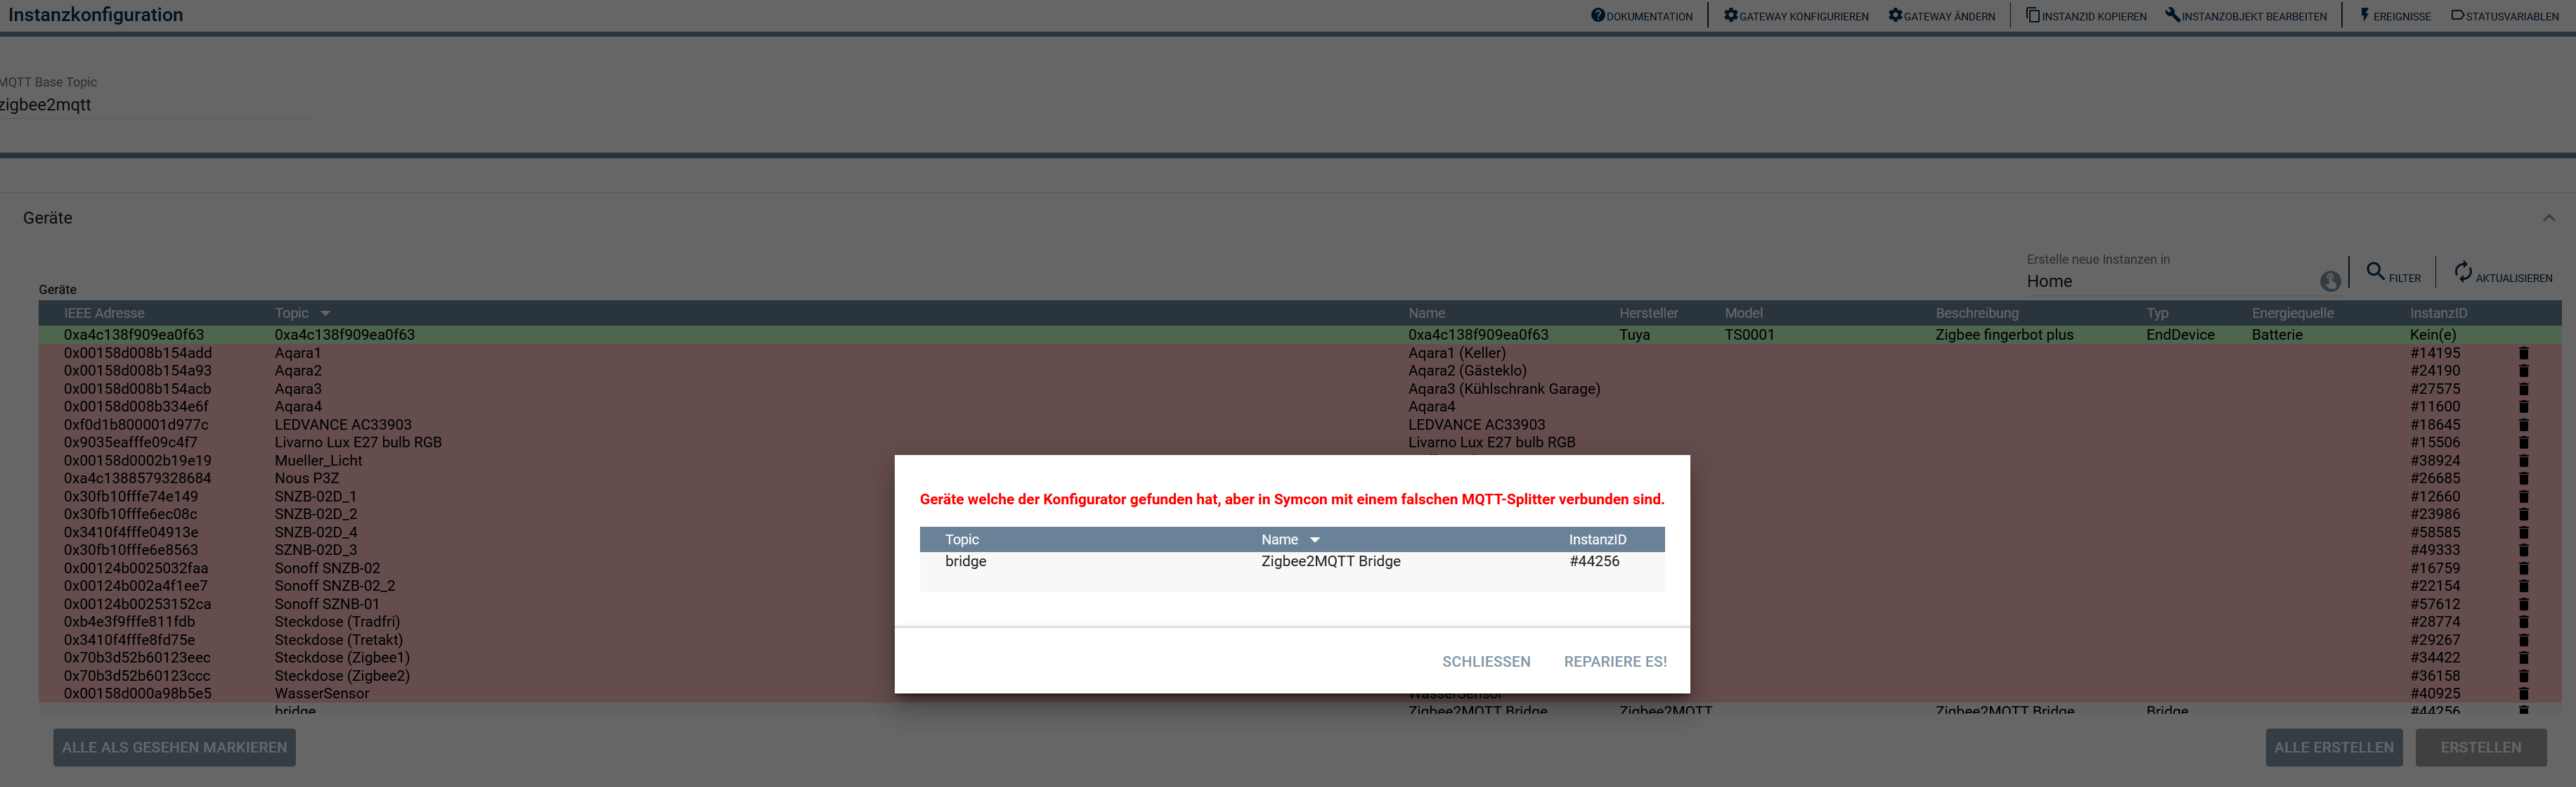Open Ereignisse lightning icon
The image size is (2576, 787).
2365,15
